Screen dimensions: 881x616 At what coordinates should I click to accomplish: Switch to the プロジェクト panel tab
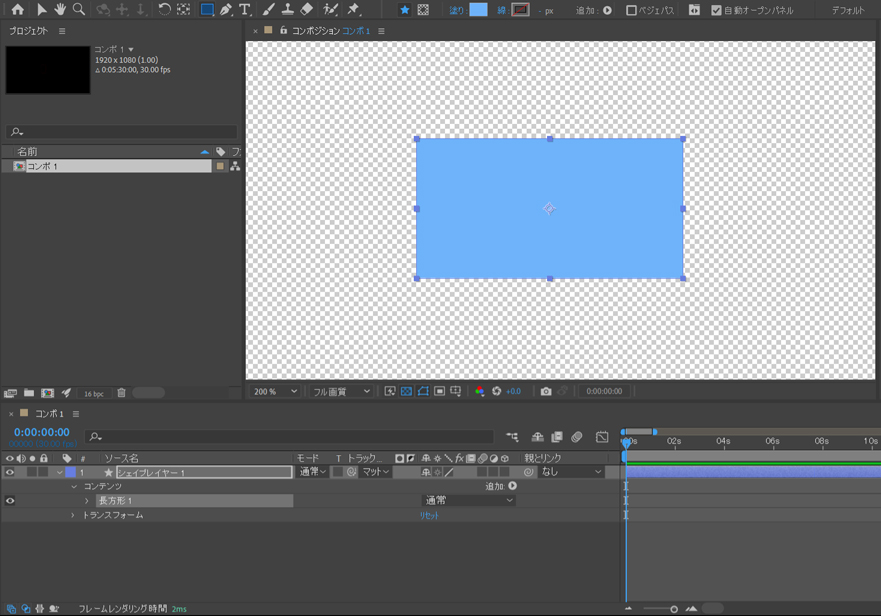(28, 31)
